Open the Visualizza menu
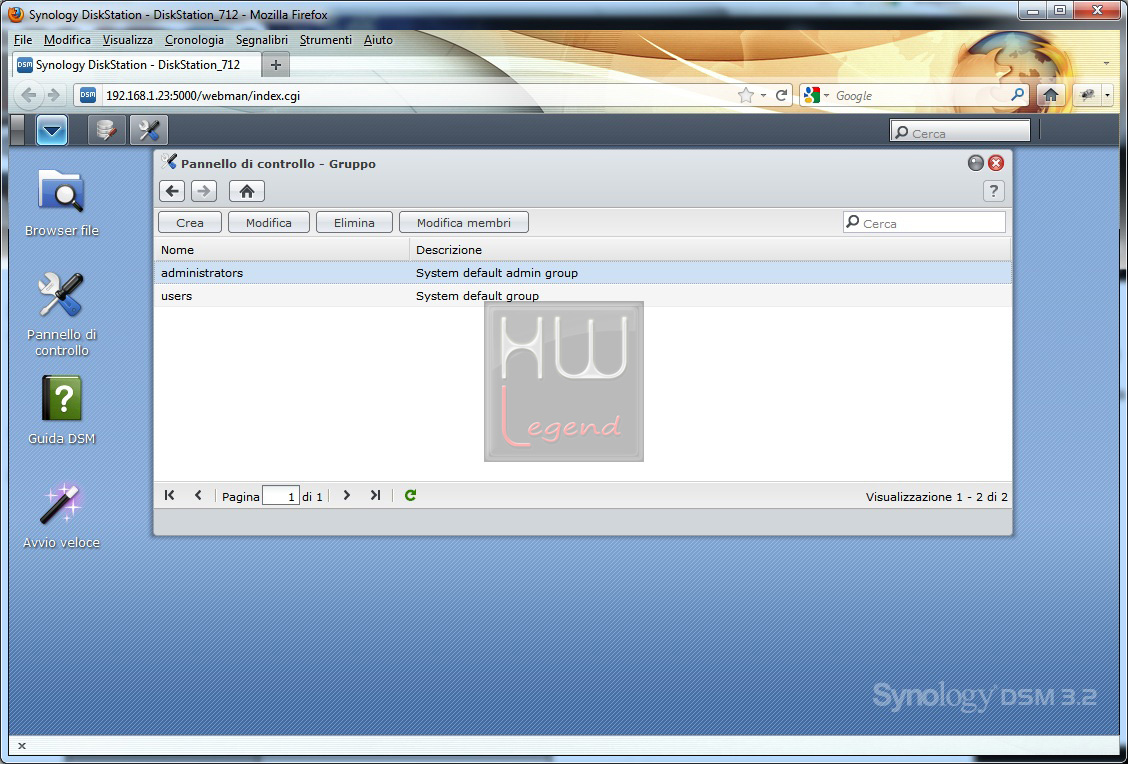 [127, 40]
